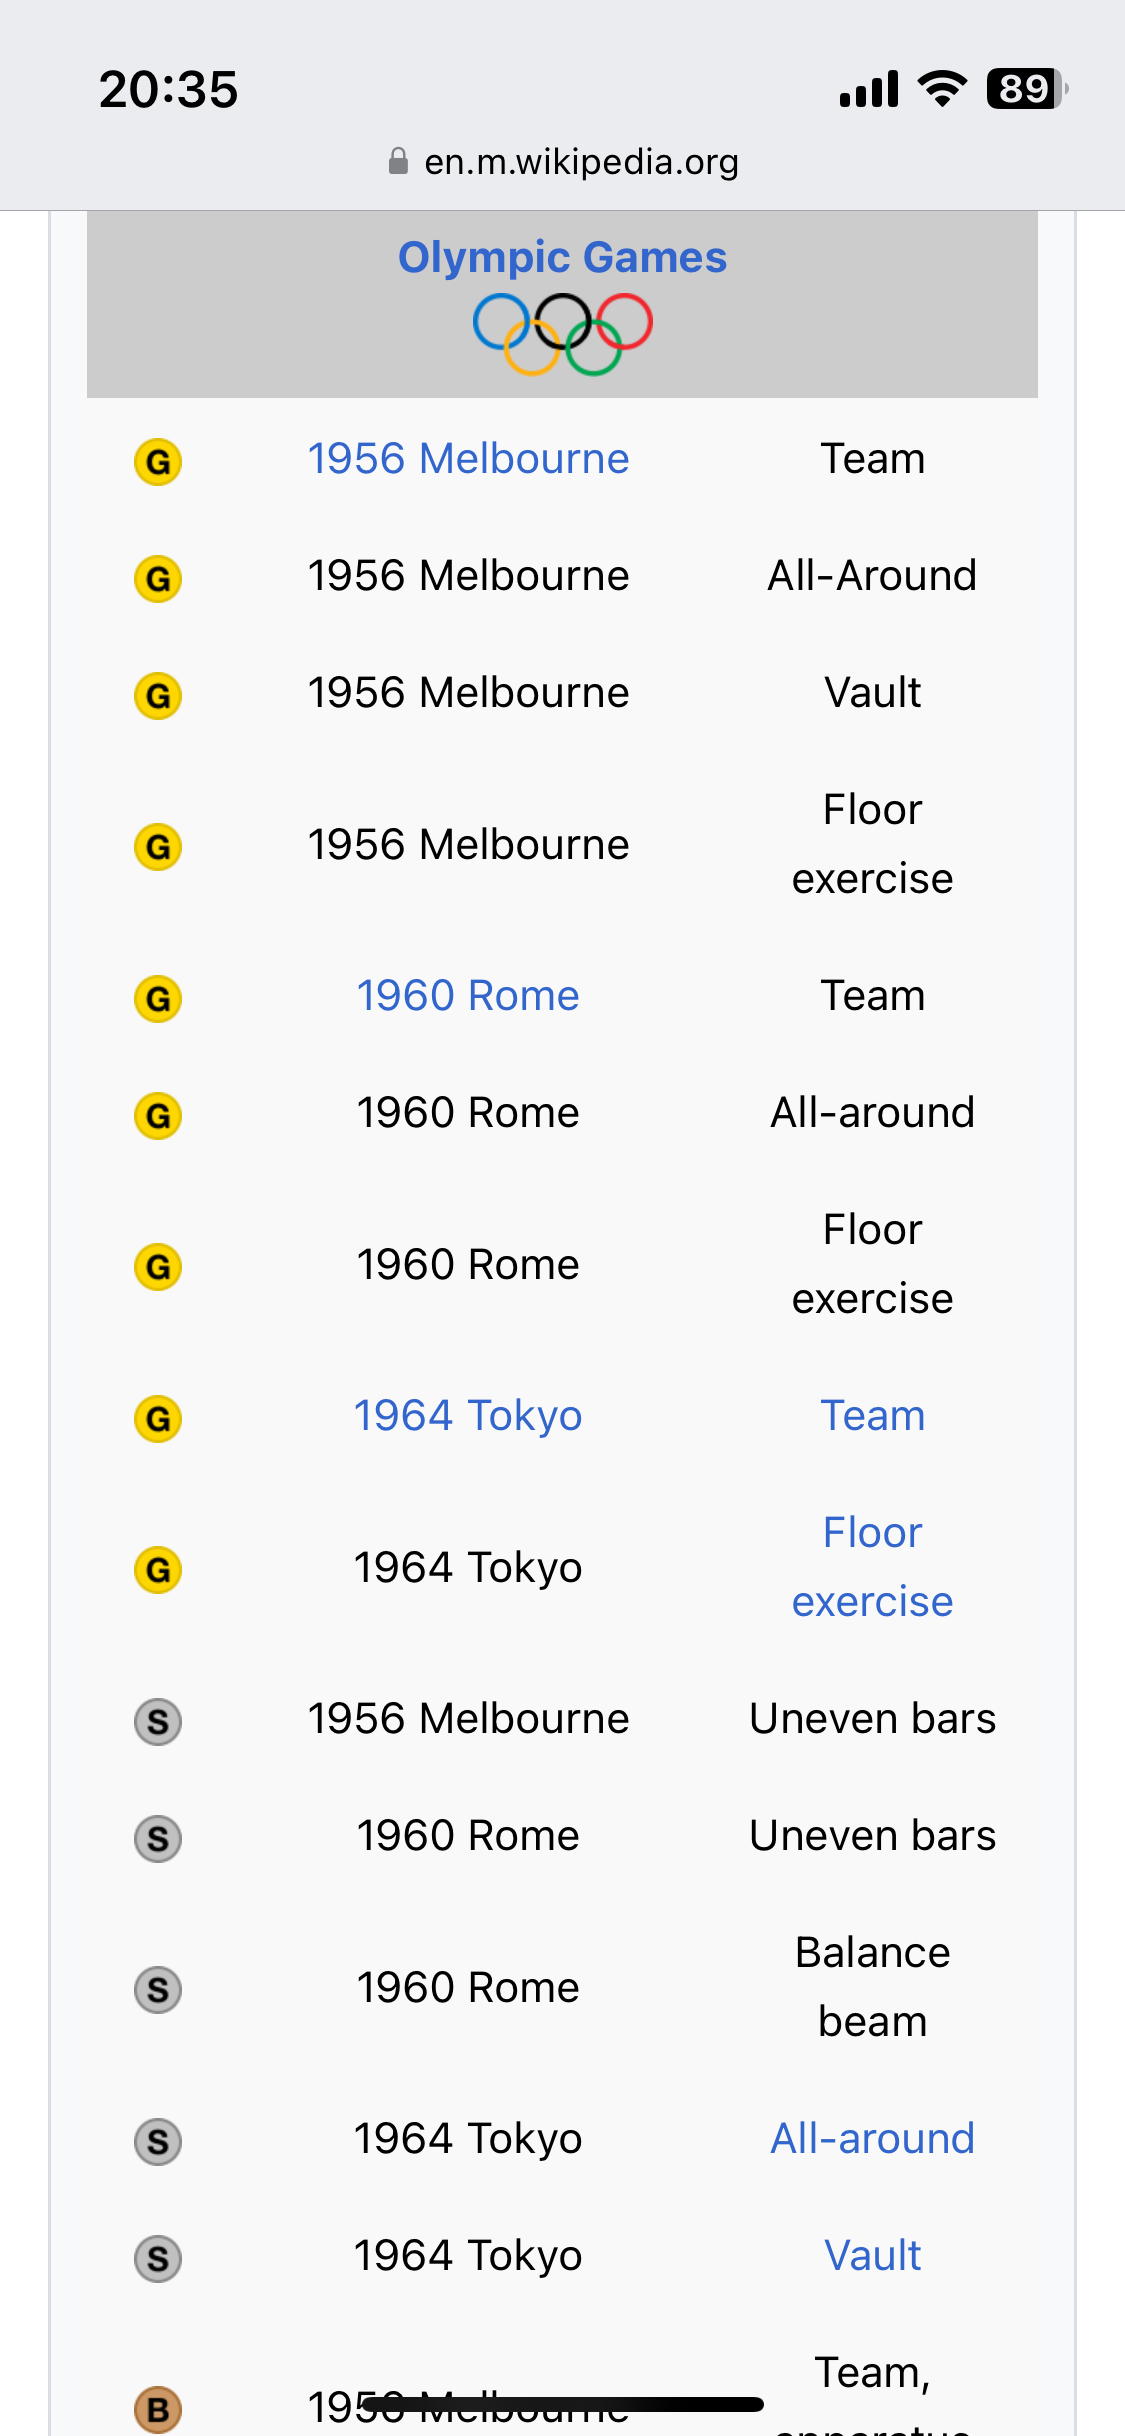Tap the home indicator bar at the bottom
This screenshot has width=1125, height=2436.
pos(563,2404)
